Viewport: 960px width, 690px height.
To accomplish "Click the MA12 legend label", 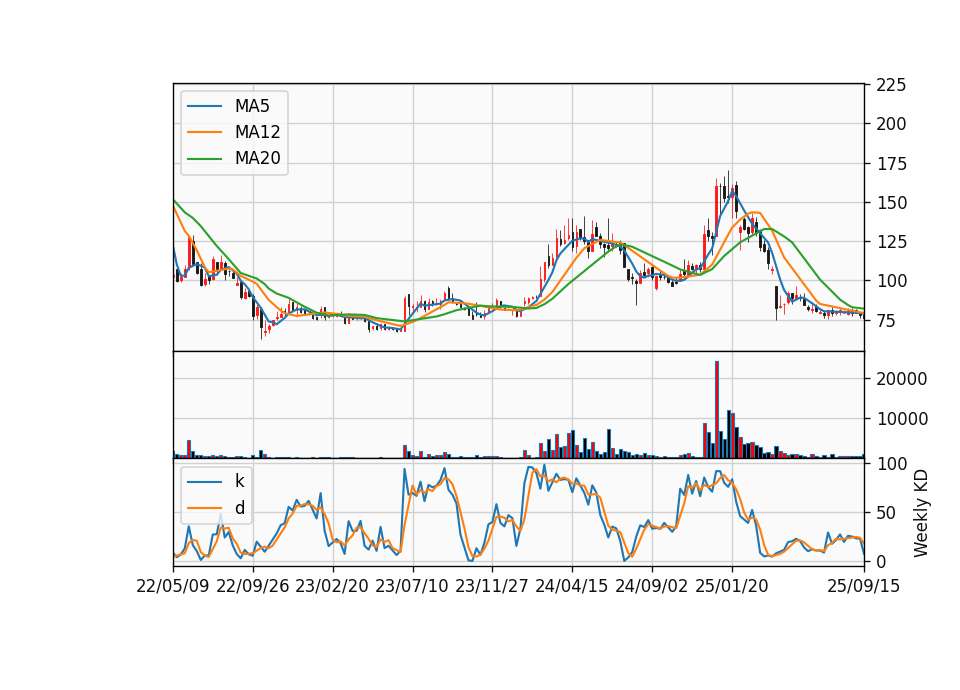I will click(257, 132).
